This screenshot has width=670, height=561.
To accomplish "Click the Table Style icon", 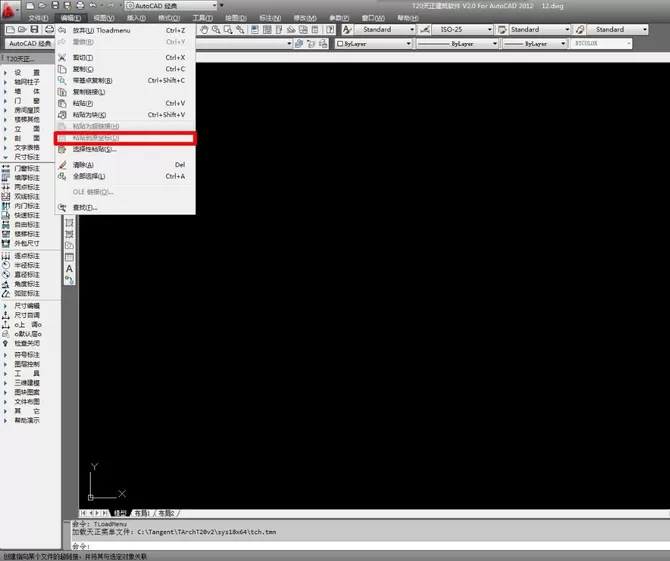I will click(x=502, y=29).
